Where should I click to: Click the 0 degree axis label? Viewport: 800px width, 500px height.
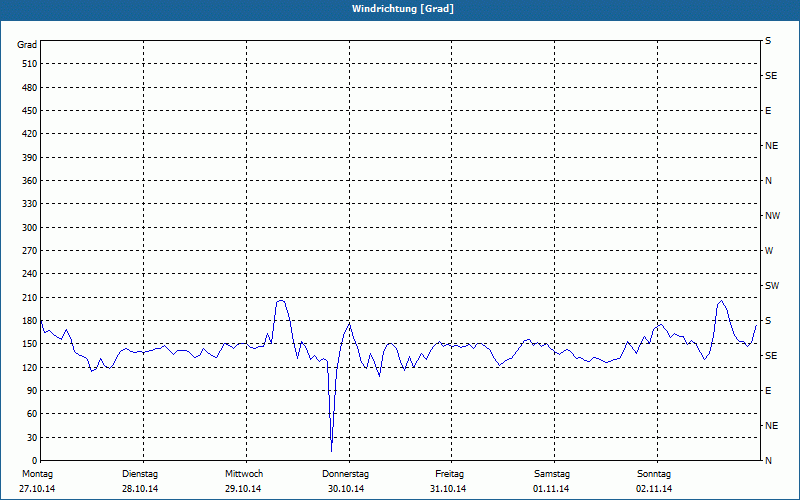(x=34, y=460)
